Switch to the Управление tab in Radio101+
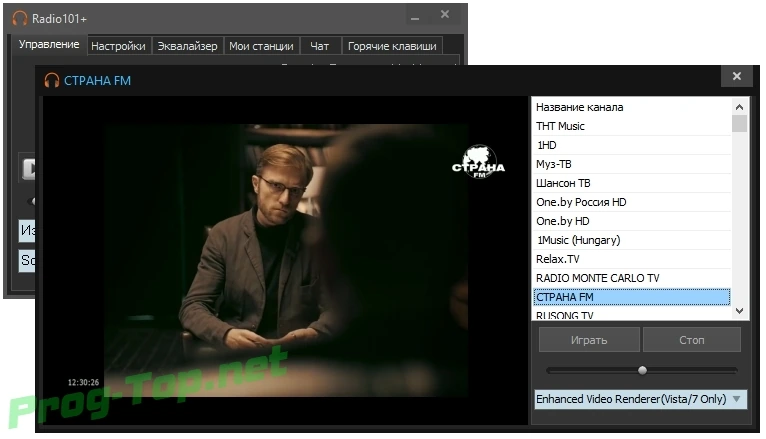Screen dimensions: 766x439 pyautogui.click(x=48, y=44)
